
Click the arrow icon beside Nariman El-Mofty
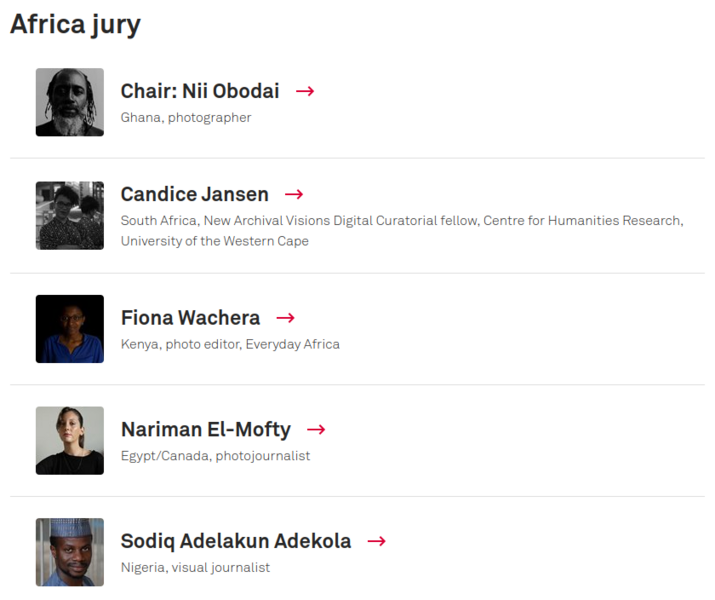[316, 430]
